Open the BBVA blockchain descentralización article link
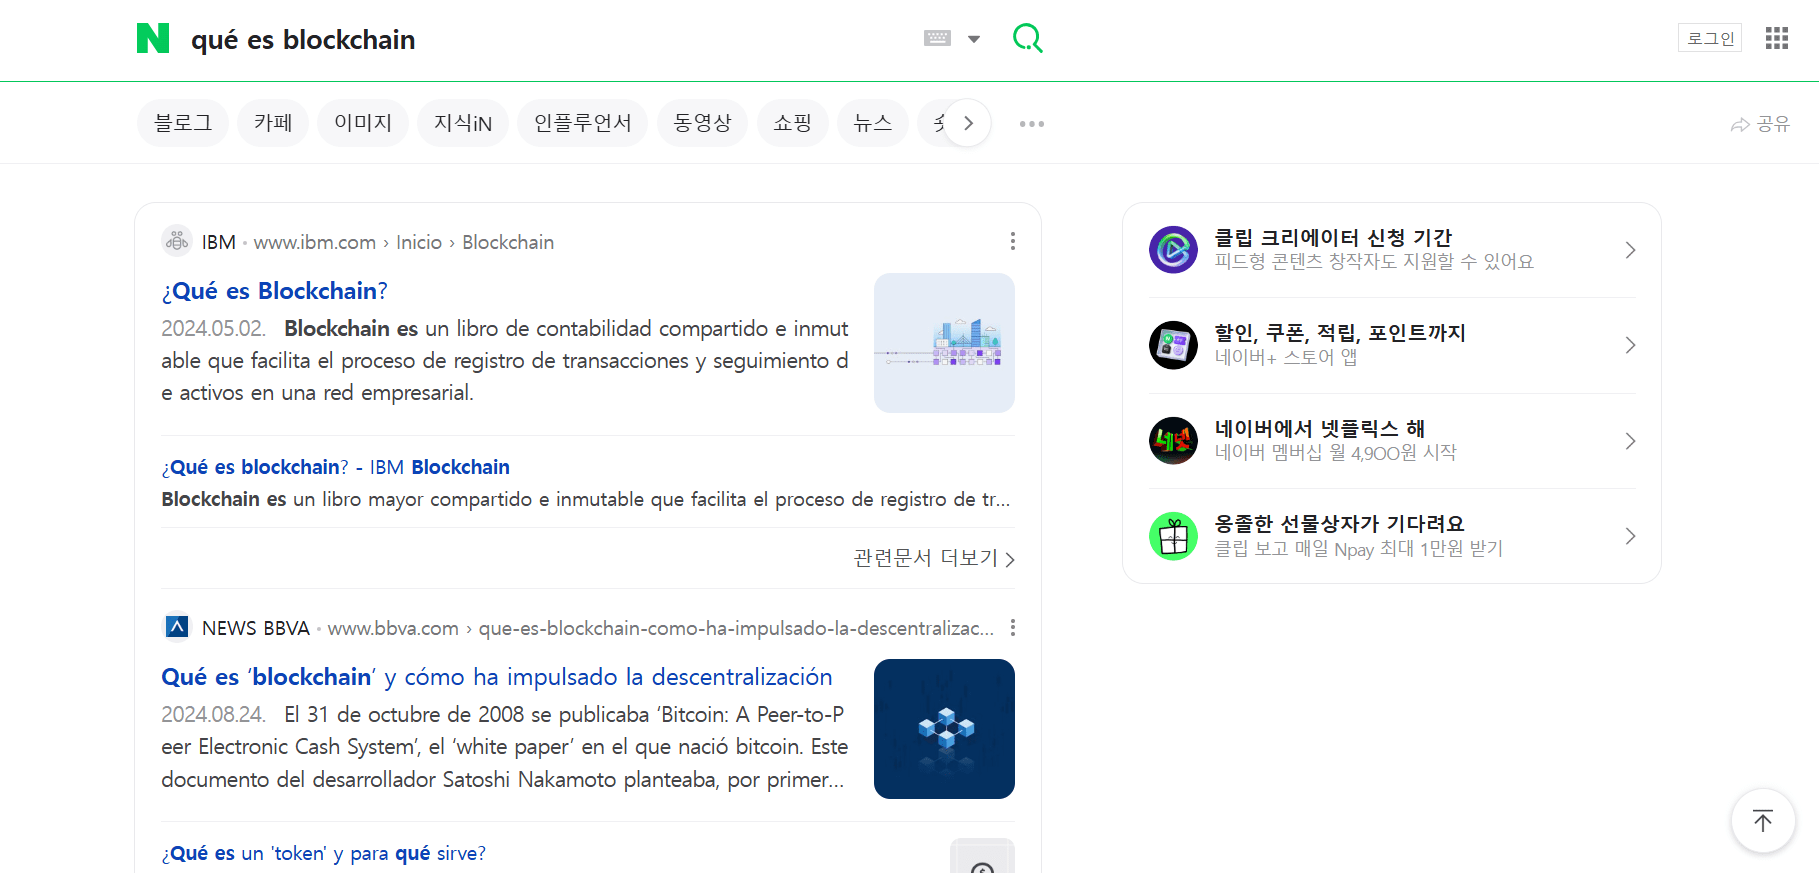The height and width of the screenshot is (873, 1819). click(497, 677)
